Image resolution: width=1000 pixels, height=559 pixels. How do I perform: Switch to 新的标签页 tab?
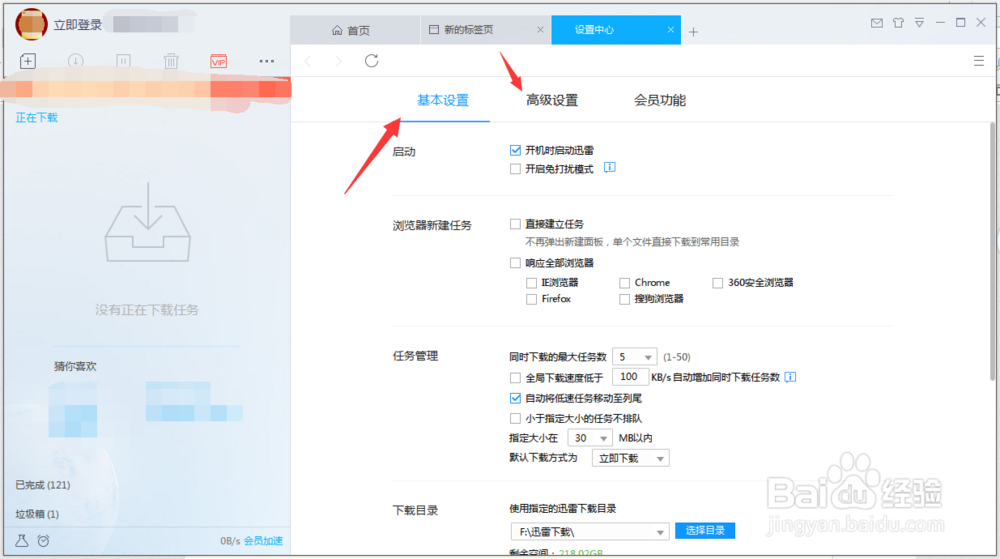[486, 30]
